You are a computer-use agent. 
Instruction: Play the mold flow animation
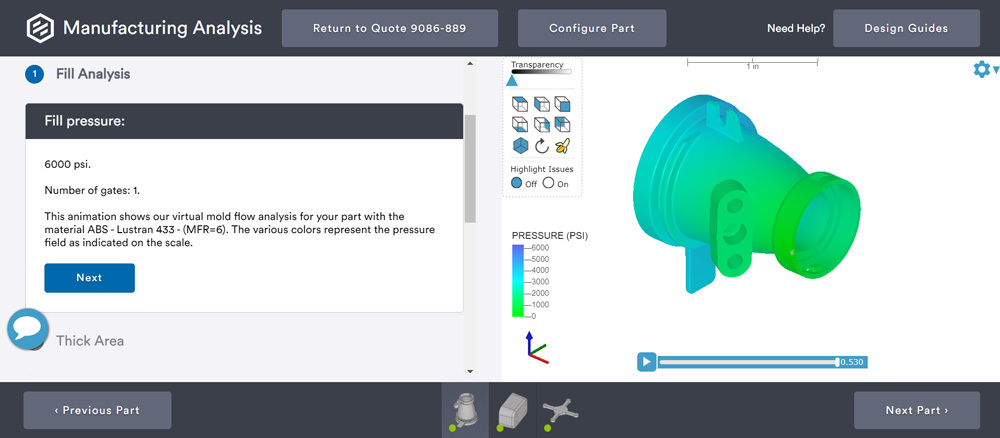[x=646, y=362]
